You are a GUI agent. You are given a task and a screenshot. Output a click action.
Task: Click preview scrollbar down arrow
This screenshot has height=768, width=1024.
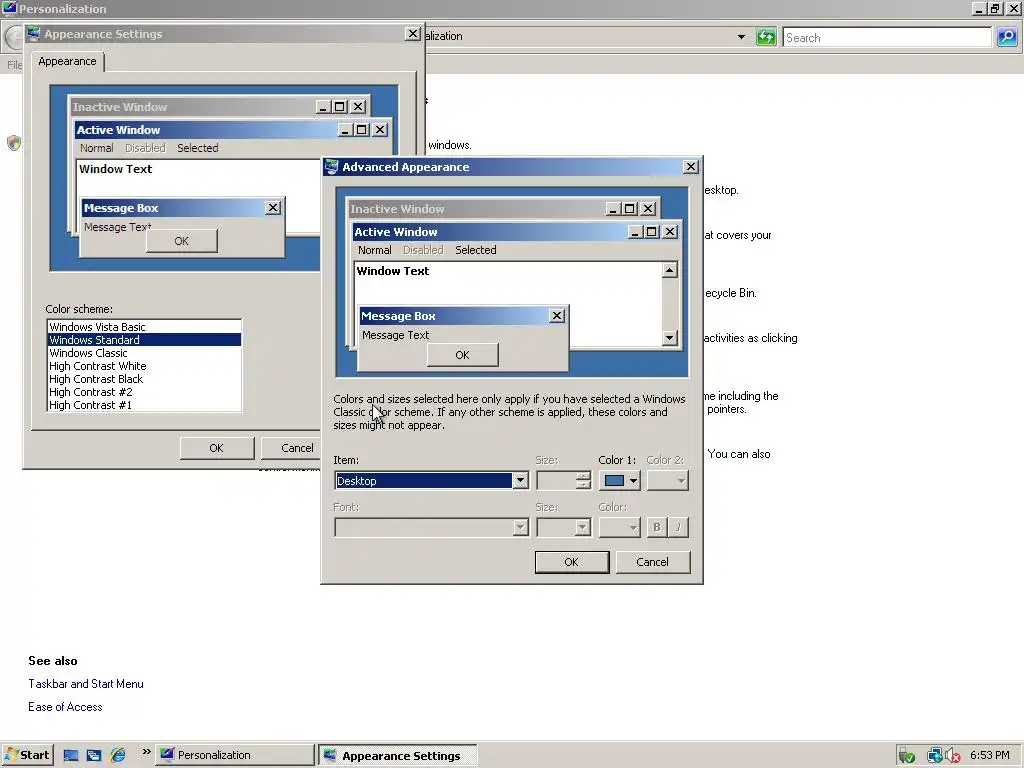click(x=669, y=338)
